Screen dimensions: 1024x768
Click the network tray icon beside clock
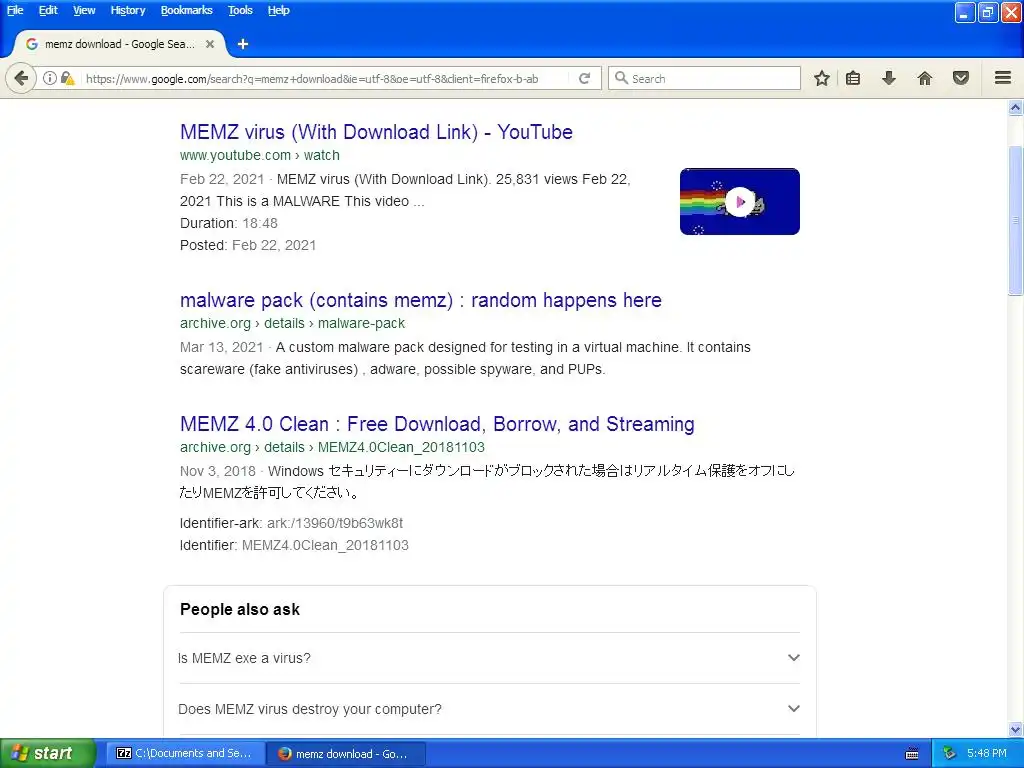(x=949, y=754)
